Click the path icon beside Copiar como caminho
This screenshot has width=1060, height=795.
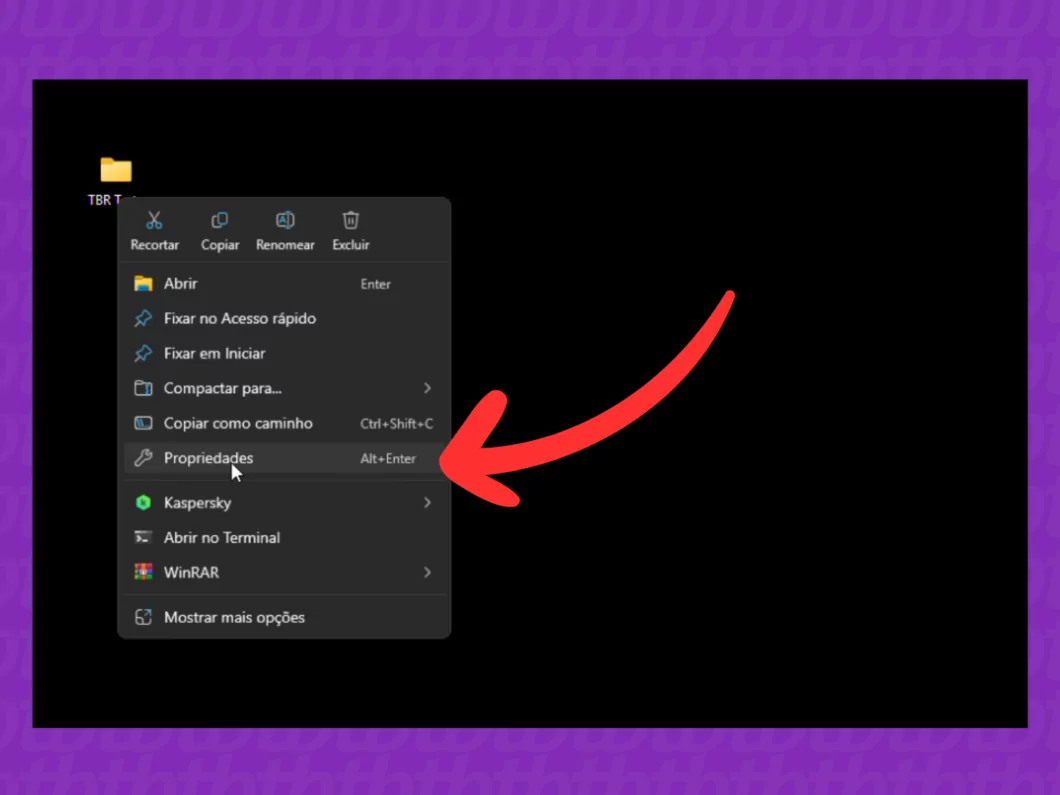pyautogui.click(x=143, y=424)
